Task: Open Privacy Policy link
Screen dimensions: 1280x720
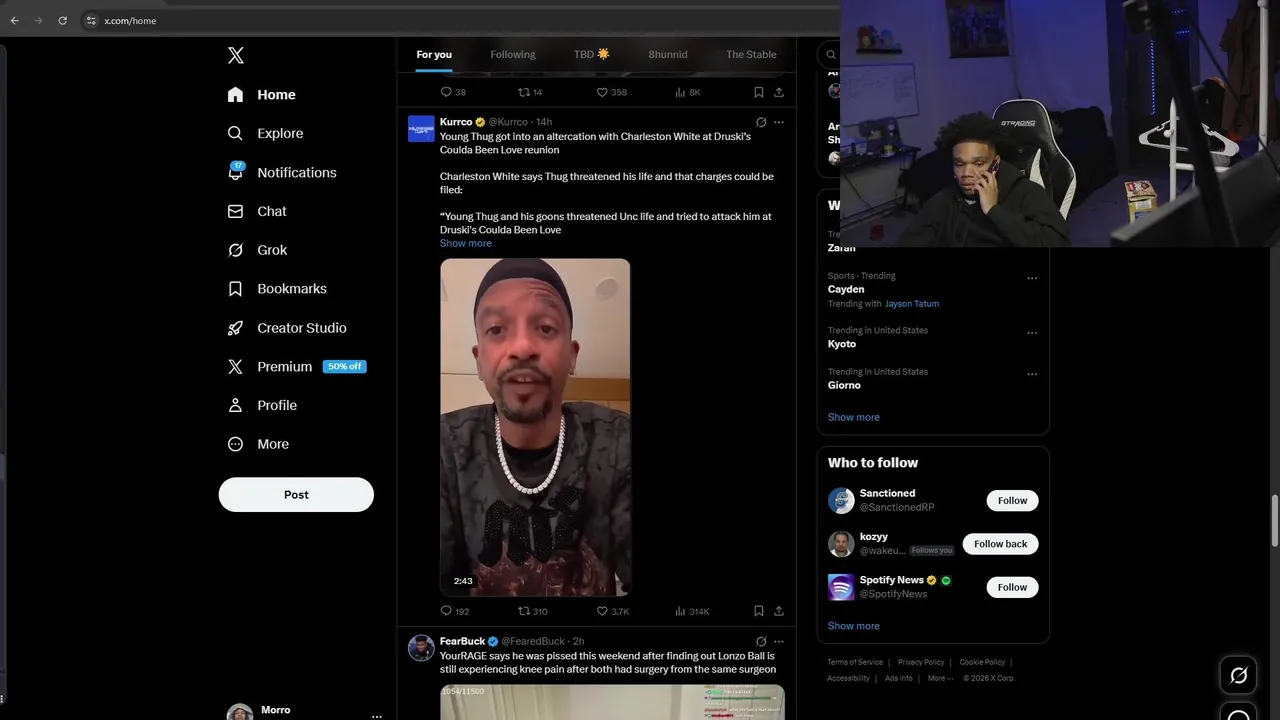Action: (x=921, y=662)
